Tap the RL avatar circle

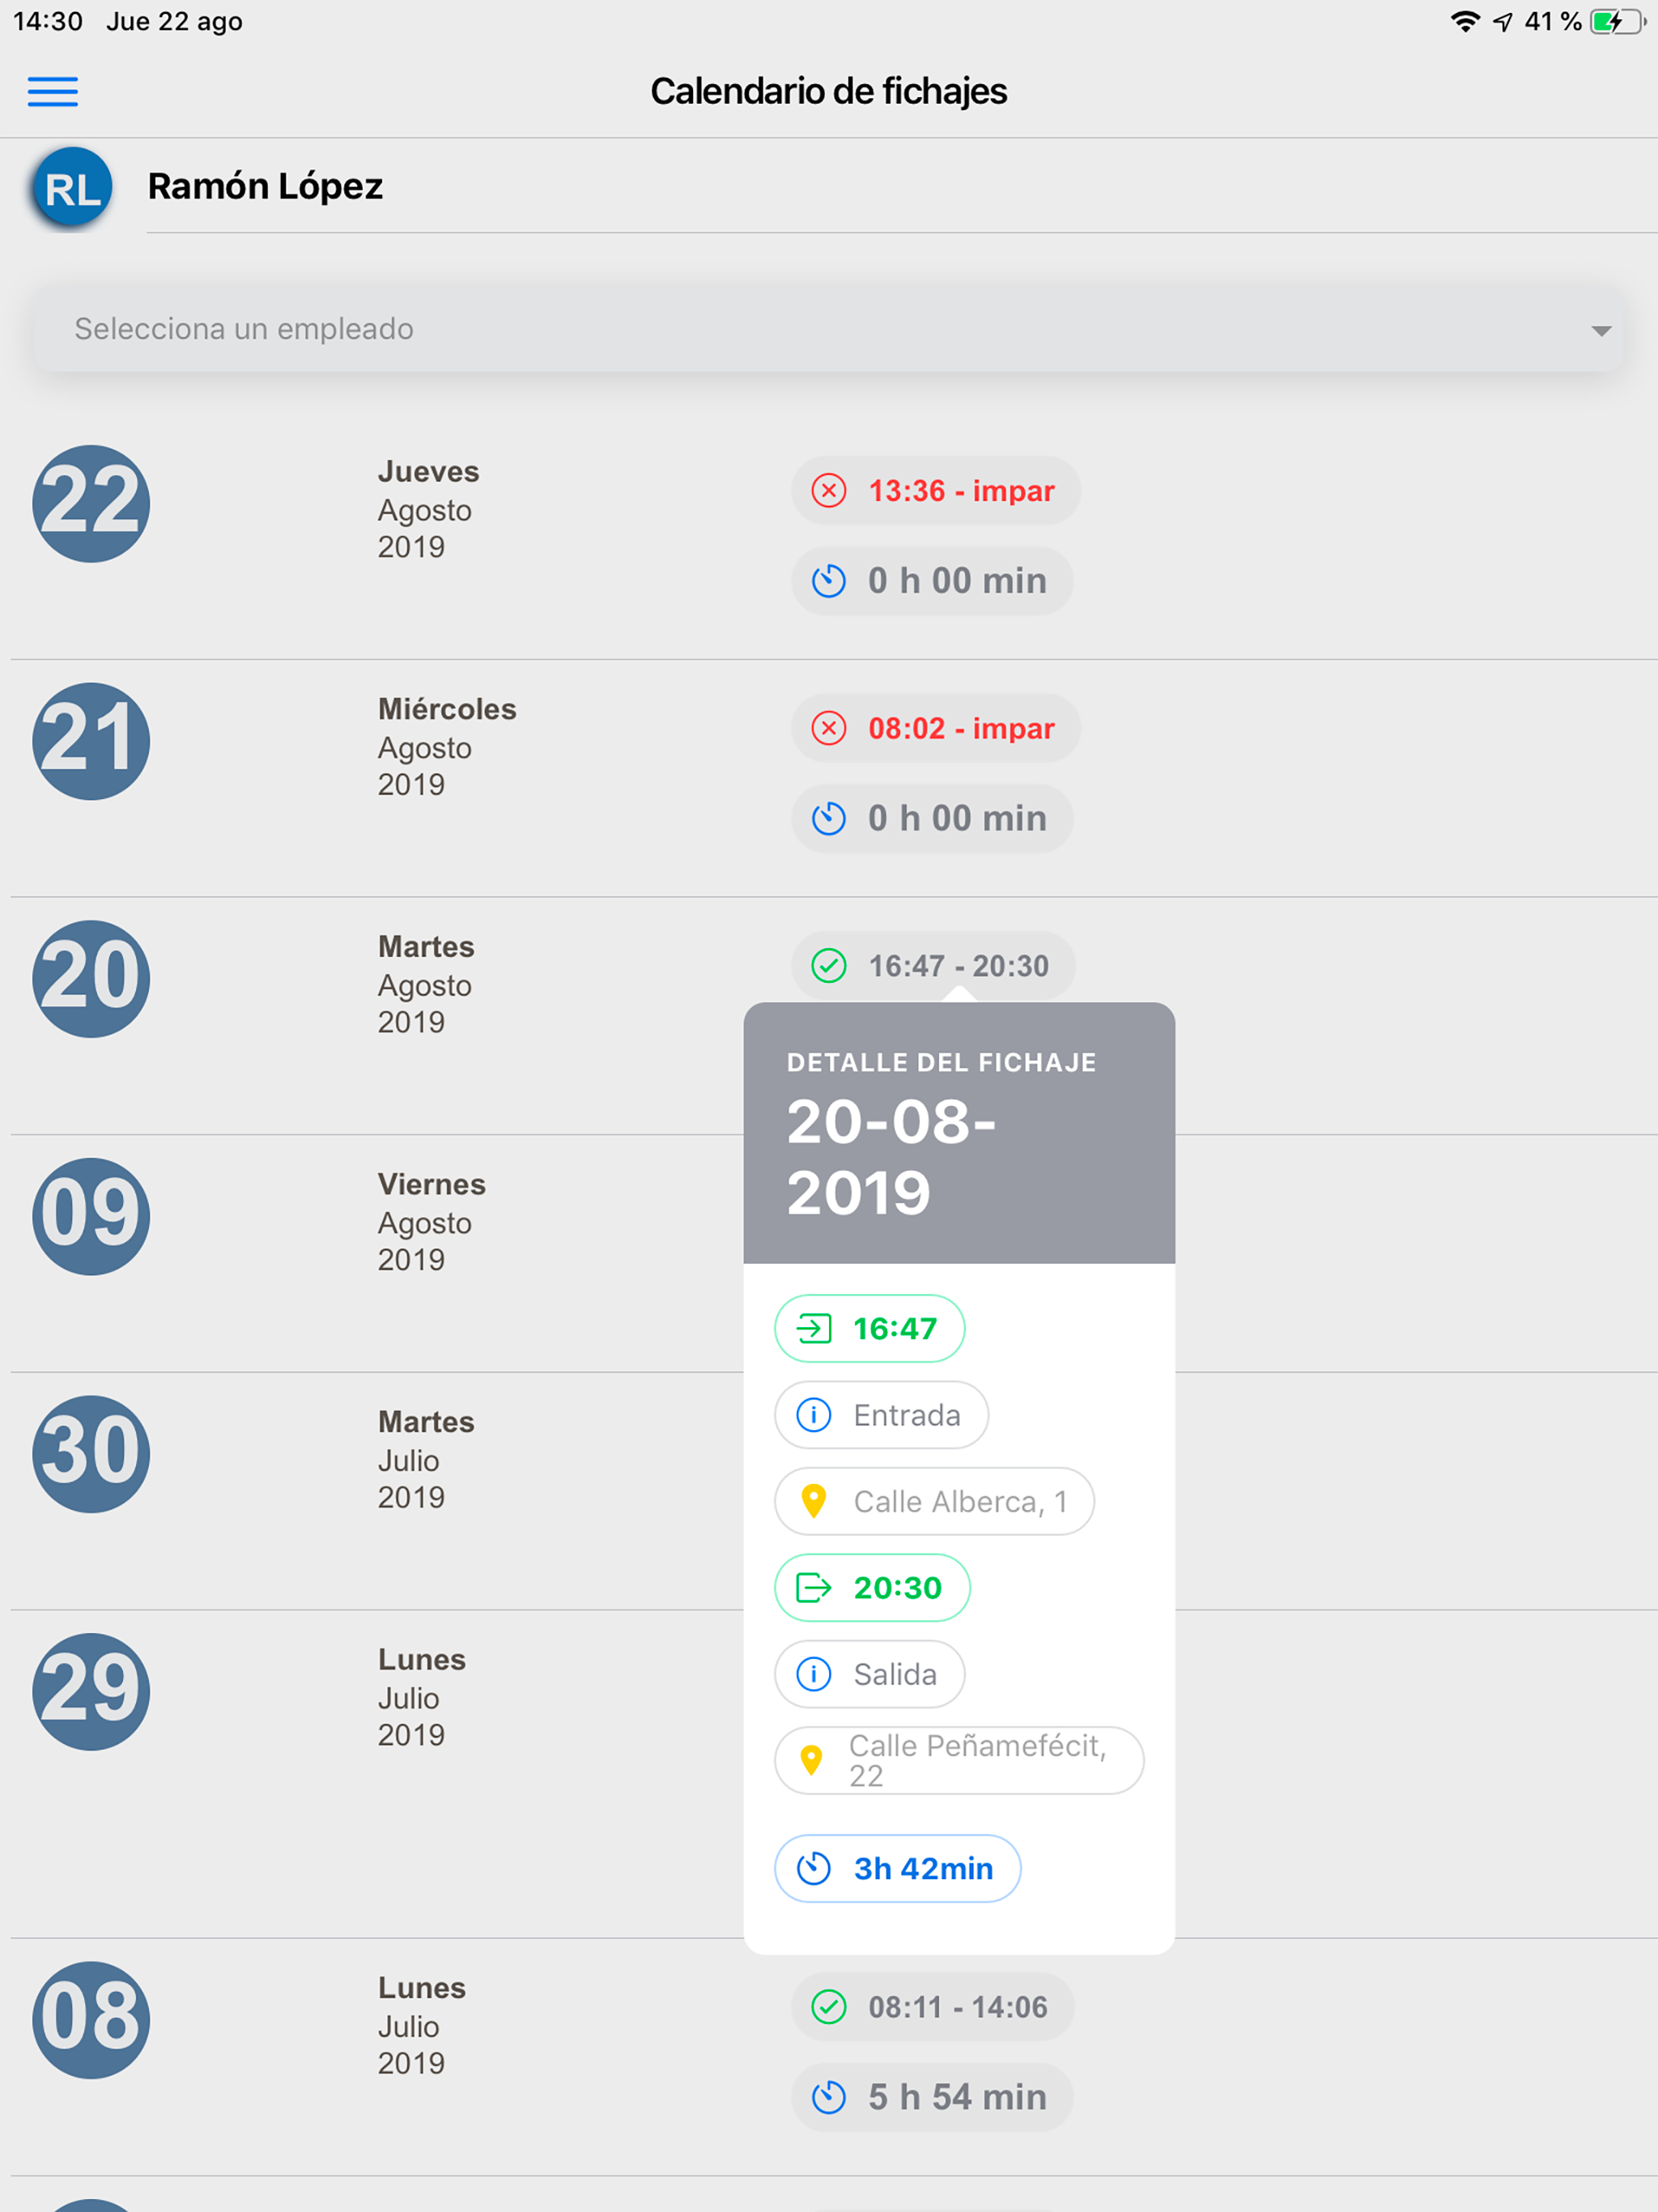[x=72, y=188]
